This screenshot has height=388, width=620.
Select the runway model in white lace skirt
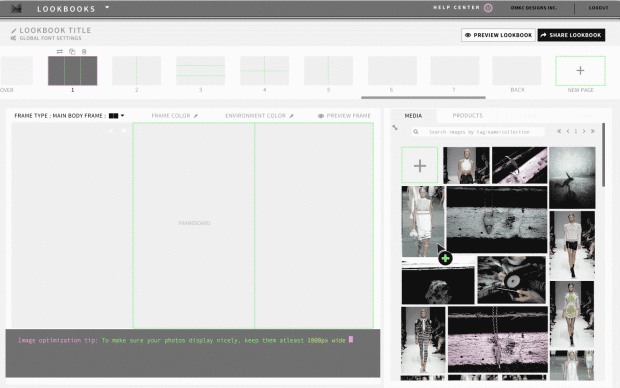pos(423,221)
